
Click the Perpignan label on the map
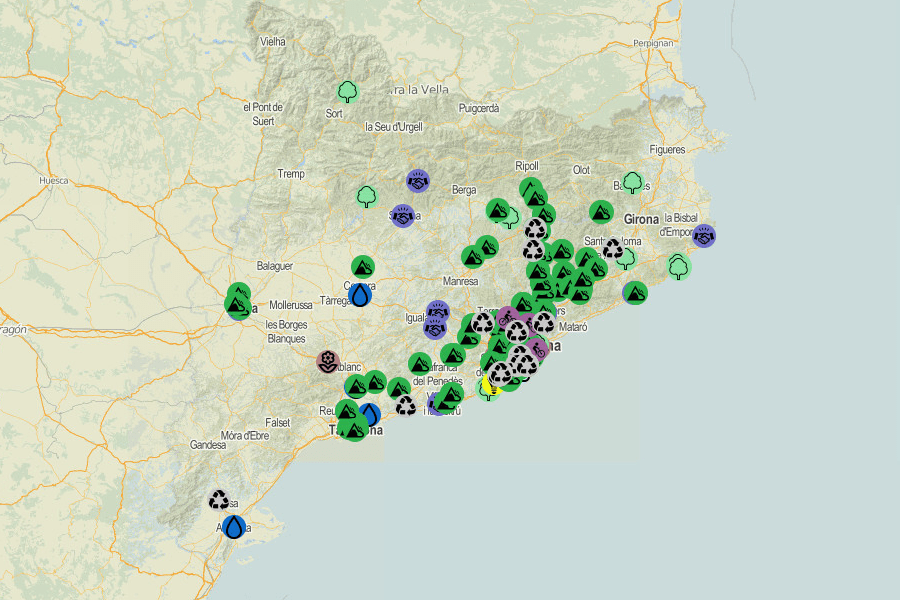coord(654,44)
